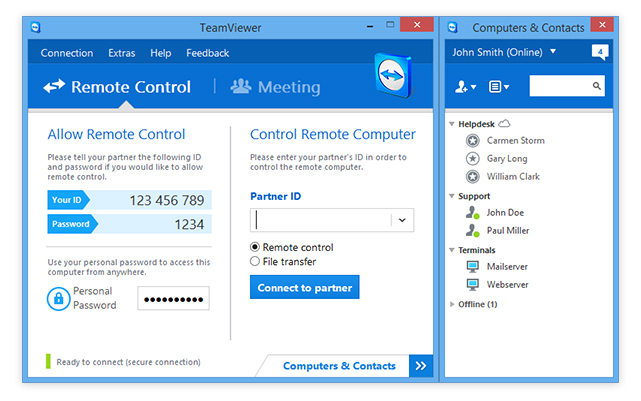Click the personal password lock icon
This screenshot has width=641, height=401.
point(58,298)
